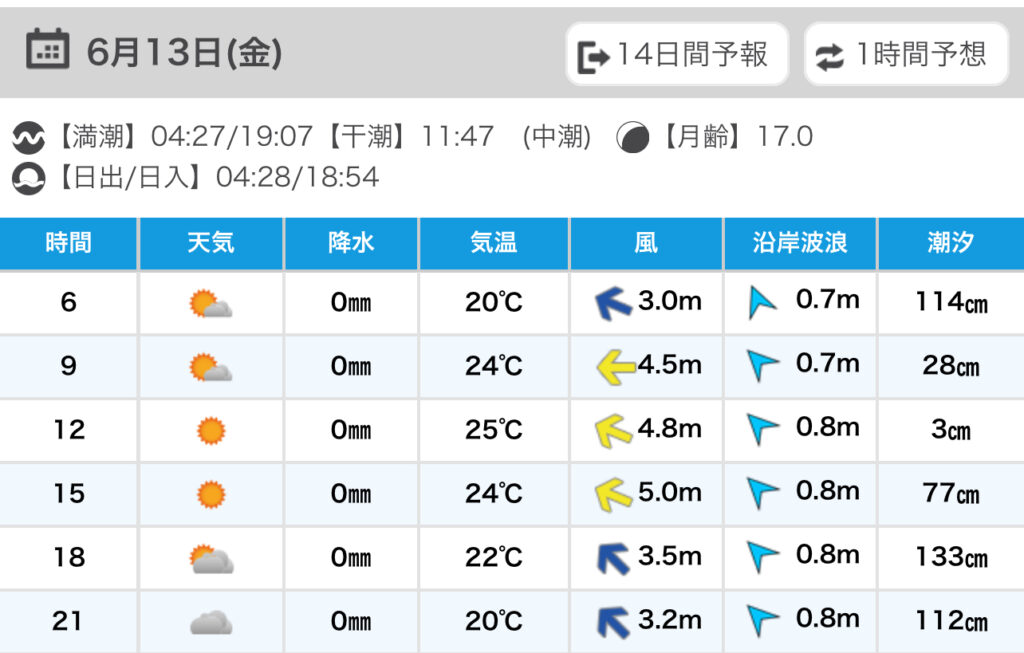This screenshot has width=1024, height=653.
Task: Click the wave direction arrow at 6時
Action: point(762,303)
